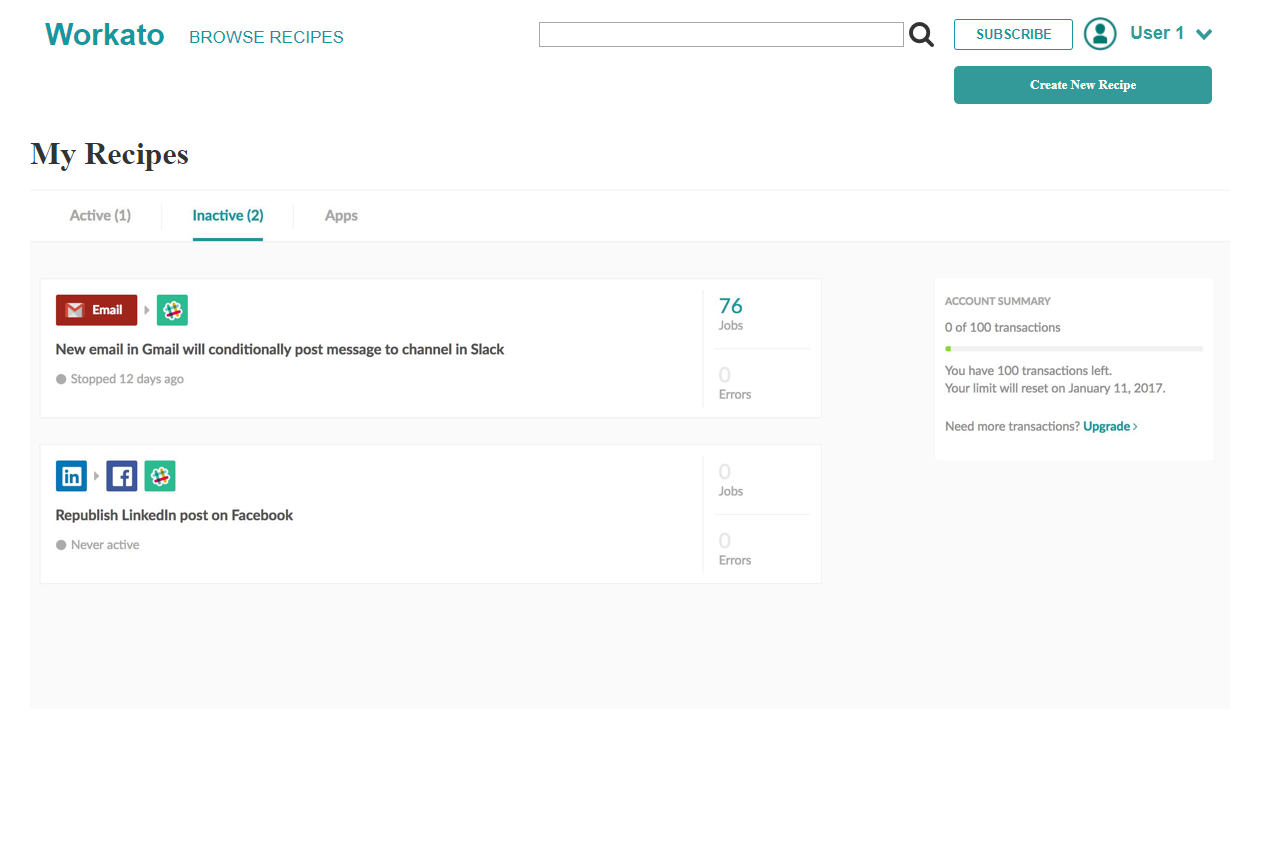The height and width of the screenshot is (858, 1288).
Task: Click the Stopped 12 days ago status text
Action: 127,380
